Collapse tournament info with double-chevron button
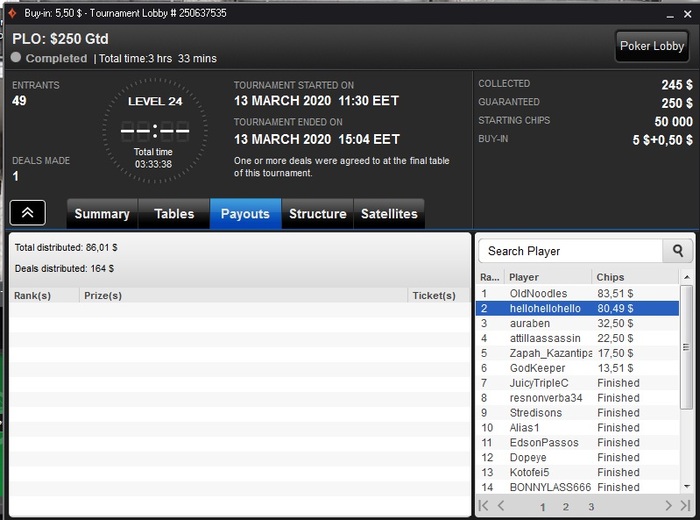 click(28, 213)
